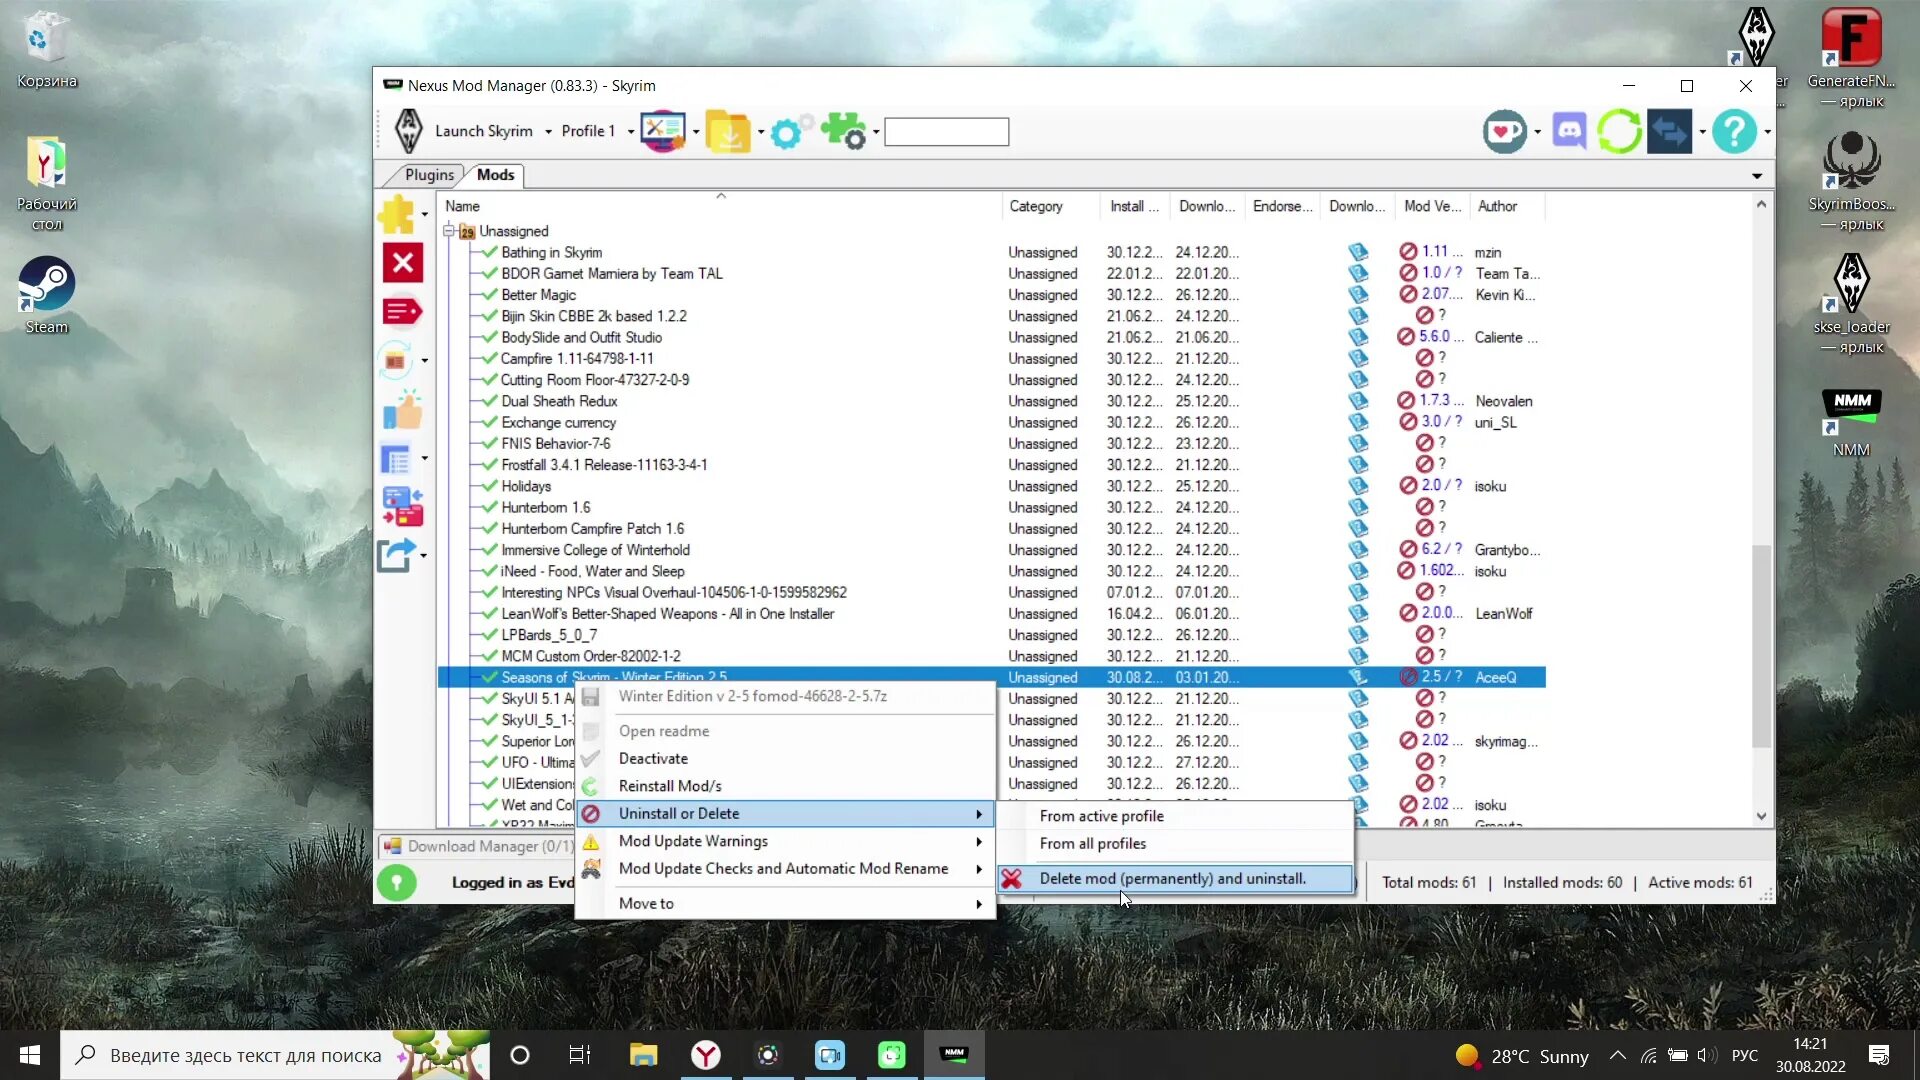
Task: Click the green login status icon
Action: [x=396, y=882]
